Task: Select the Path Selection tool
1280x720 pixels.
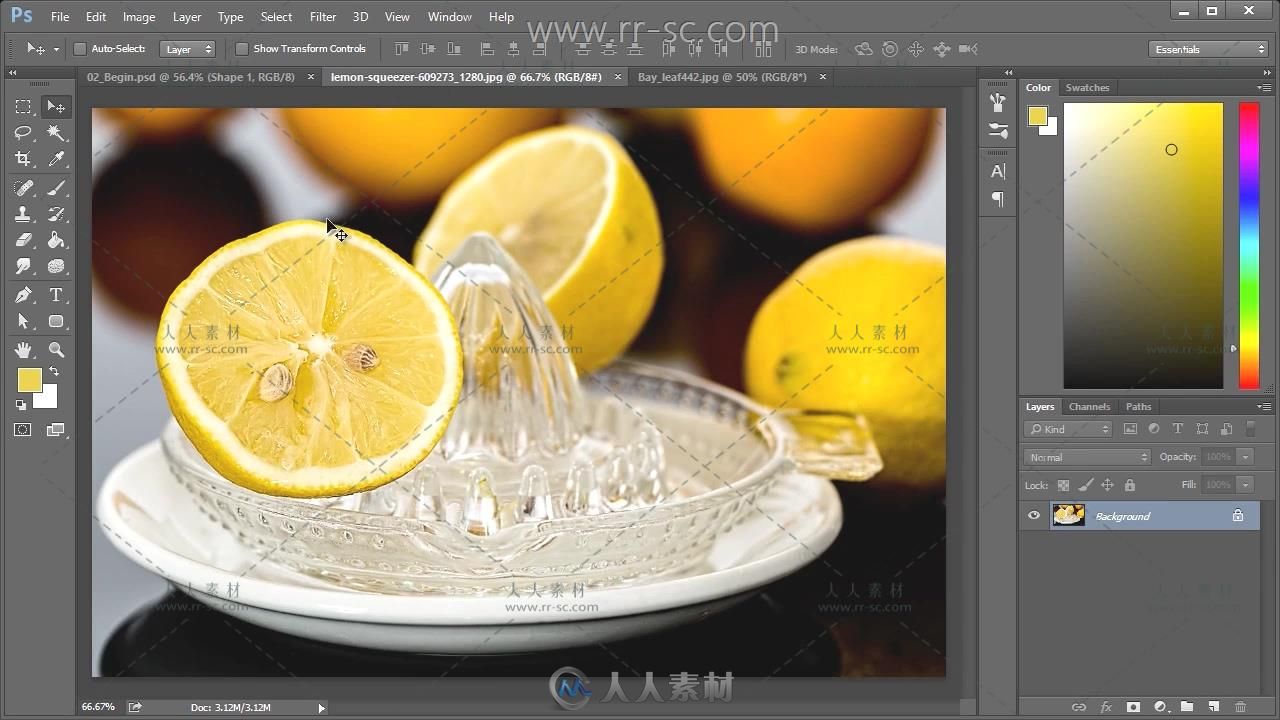Action: 23,321
